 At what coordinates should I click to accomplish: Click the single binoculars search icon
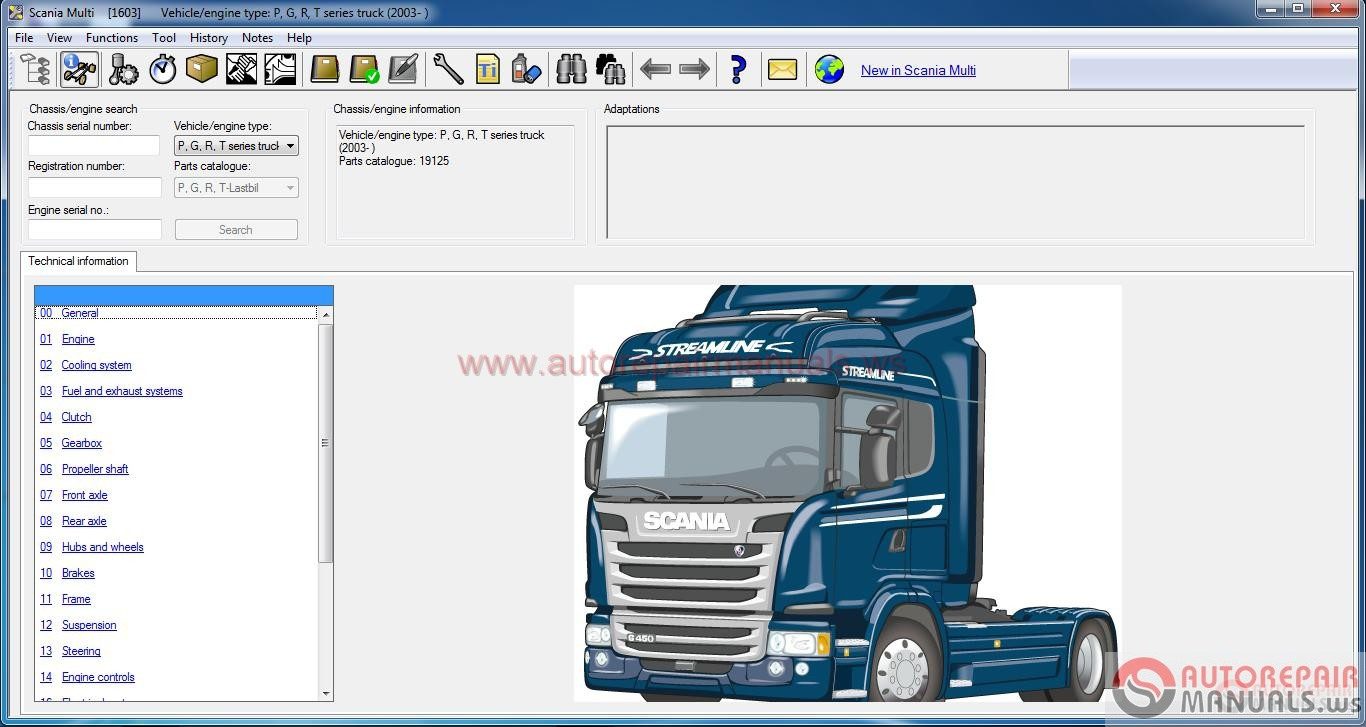tap(571, 70)
